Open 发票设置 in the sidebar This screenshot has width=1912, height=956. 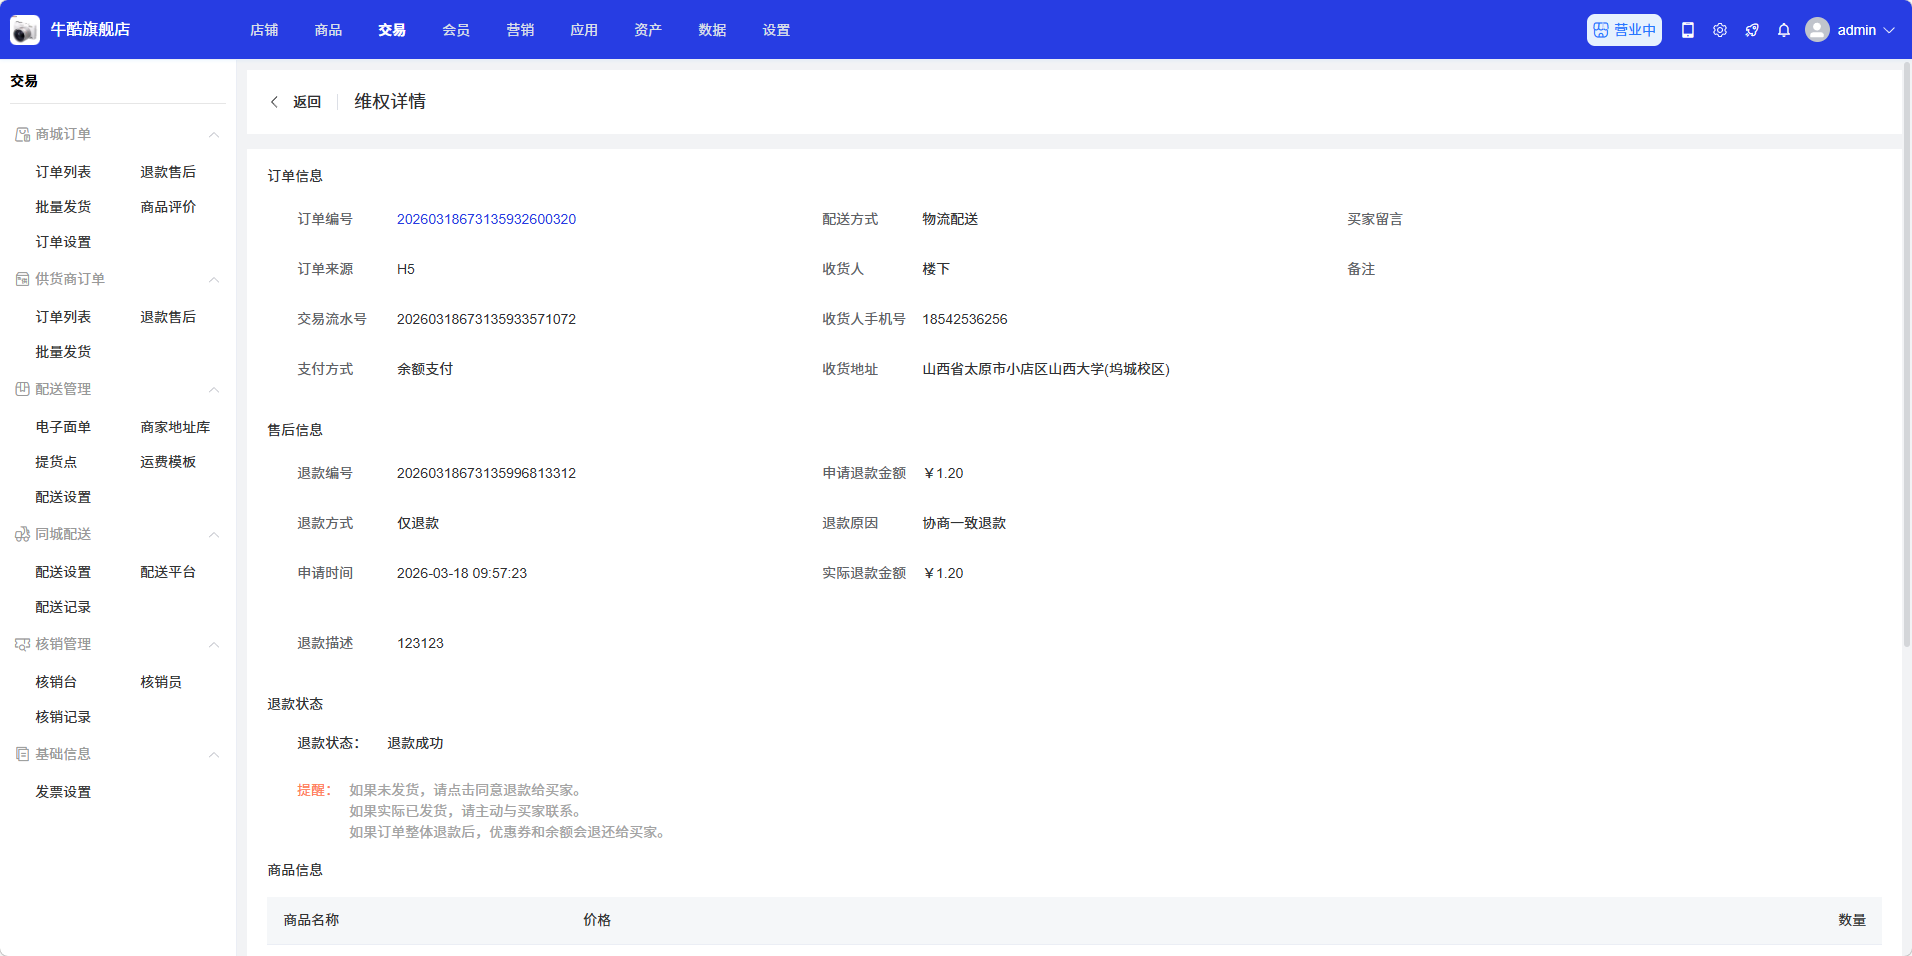[63, 792]
